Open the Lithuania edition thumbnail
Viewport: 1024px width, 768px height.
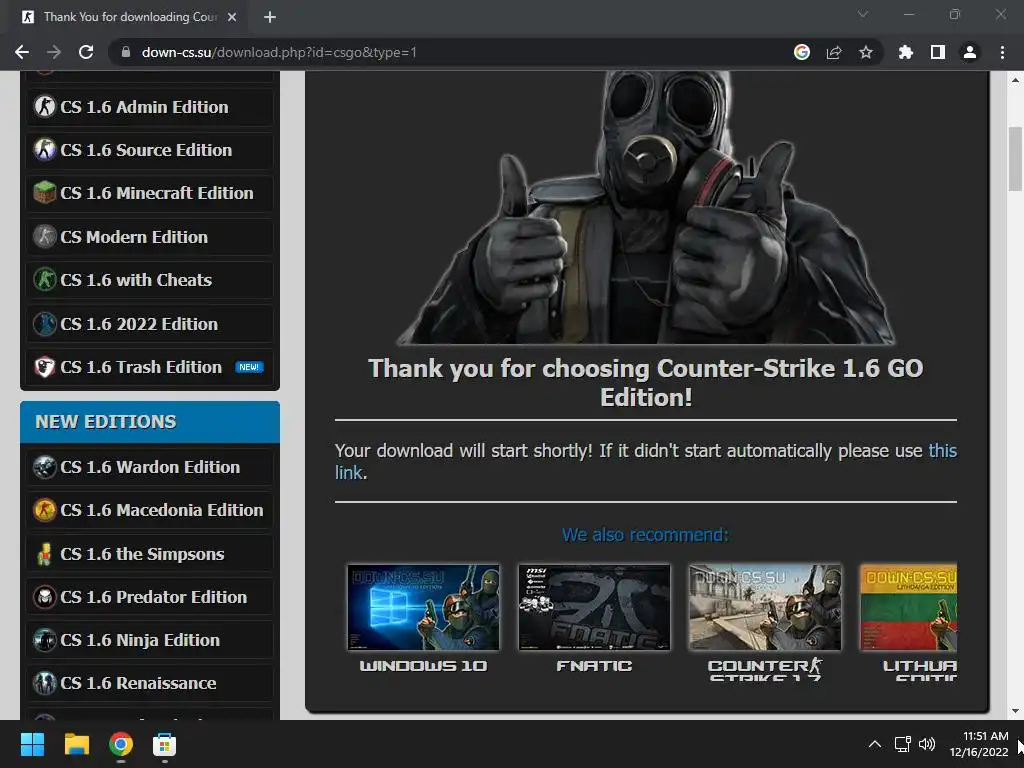[908, 607]
